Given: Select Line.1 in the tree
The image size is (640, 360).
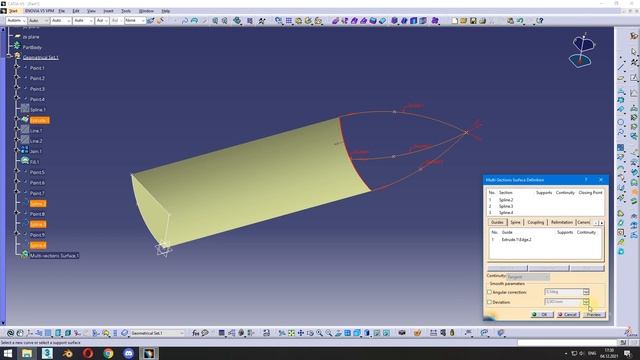Looking at the screenshot, I should click(x=36, y=131).
